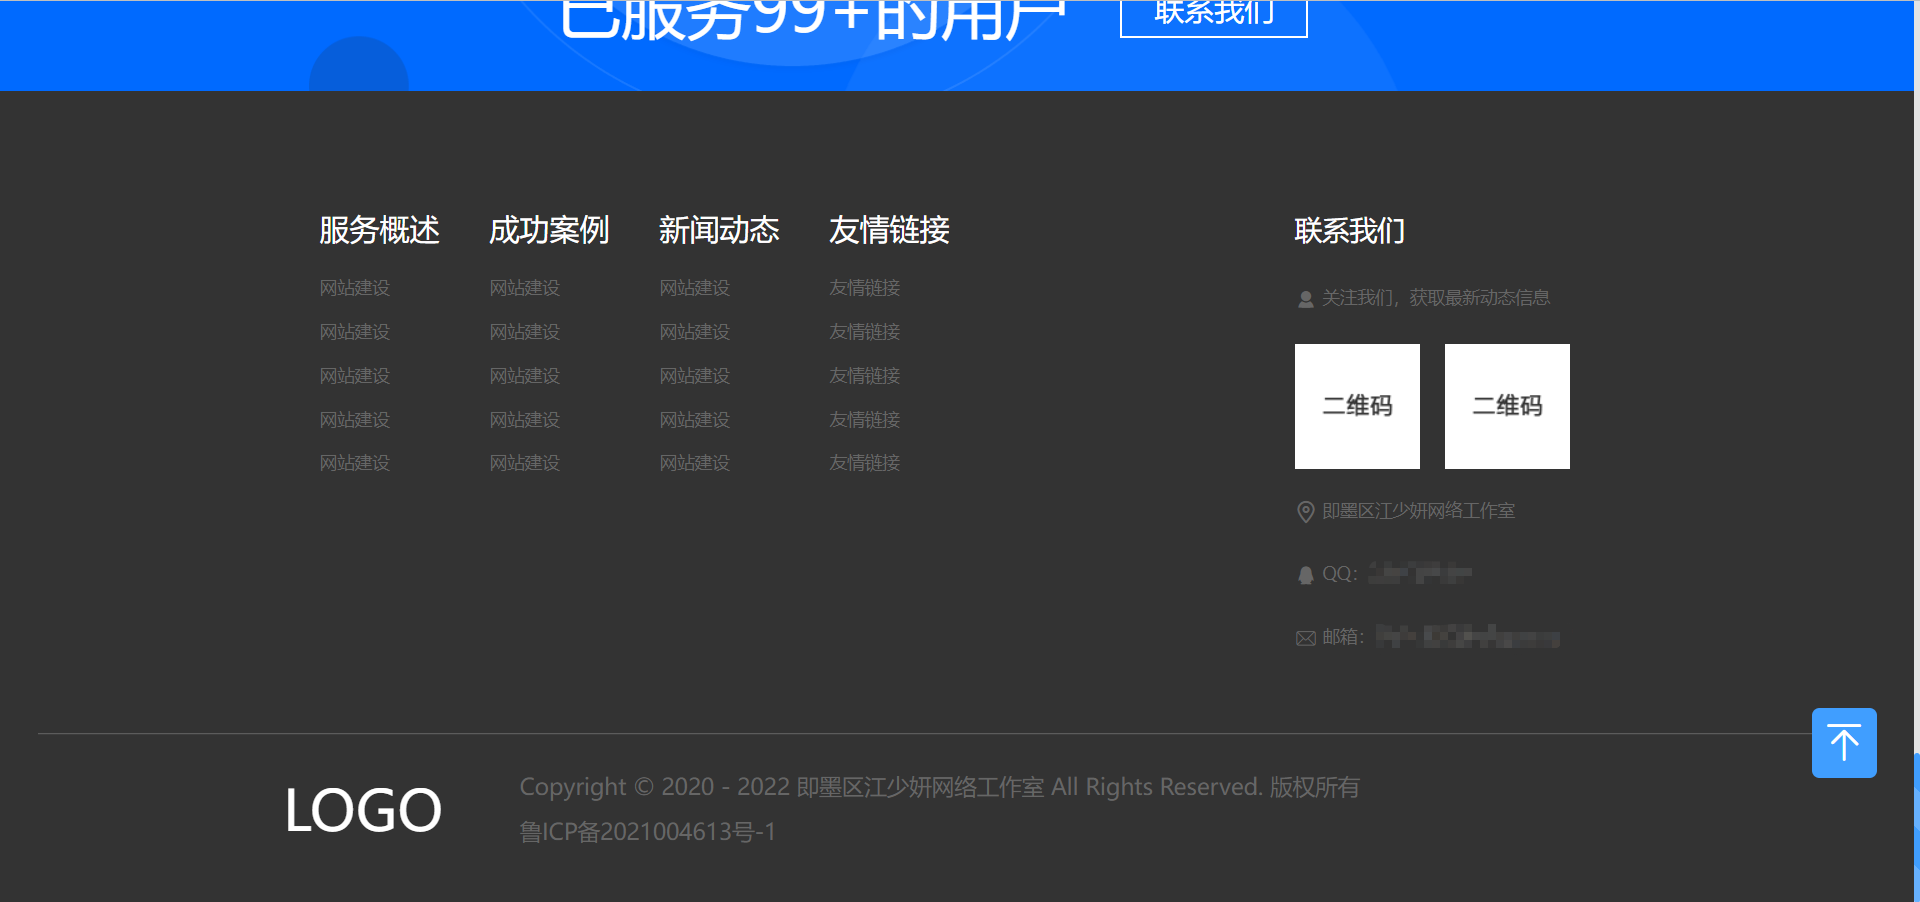
Task: Click the copyright text 即墨区江少妍网络工作室
Action: (x=919, y=787)
